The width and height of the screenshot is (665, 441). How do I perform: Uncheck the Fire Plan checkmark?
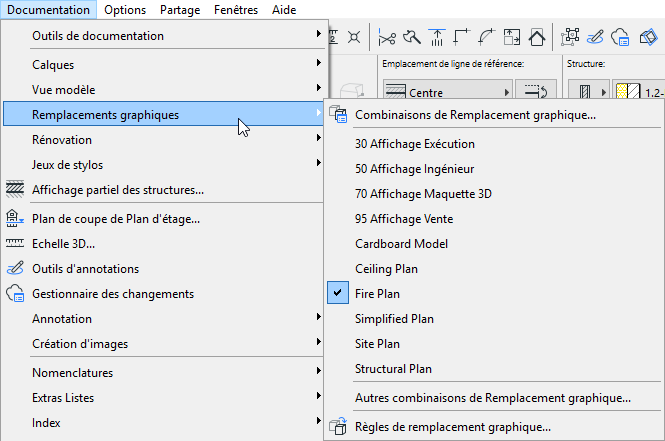point(338,293)
